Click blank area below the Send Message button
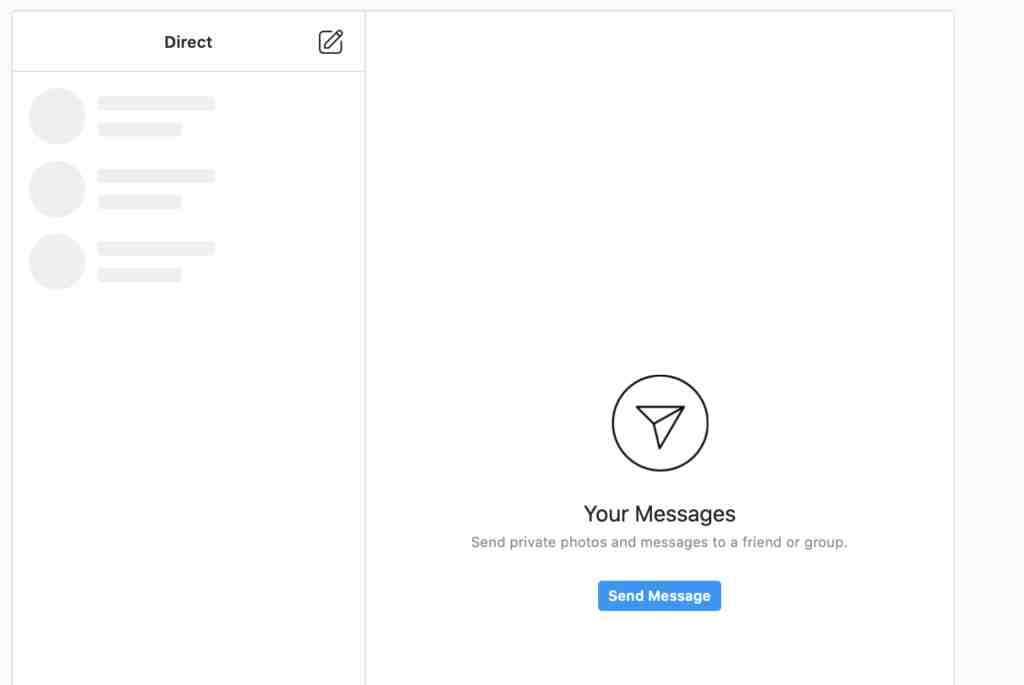Image resolution: width=1024 pixels, height=685 pixels. 660,650
